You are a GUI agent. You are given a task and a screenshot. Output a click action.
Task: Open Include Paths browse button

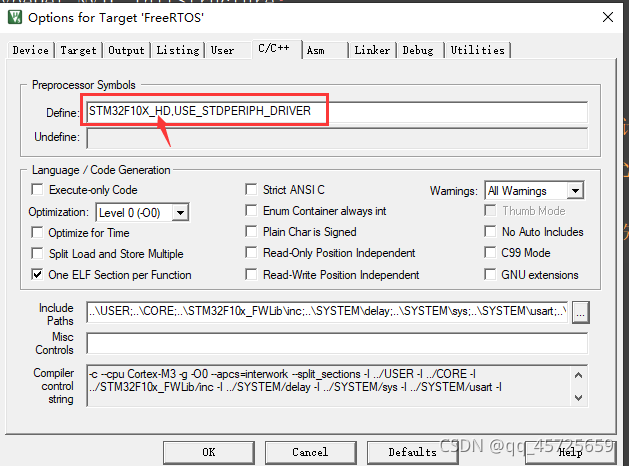580,312
